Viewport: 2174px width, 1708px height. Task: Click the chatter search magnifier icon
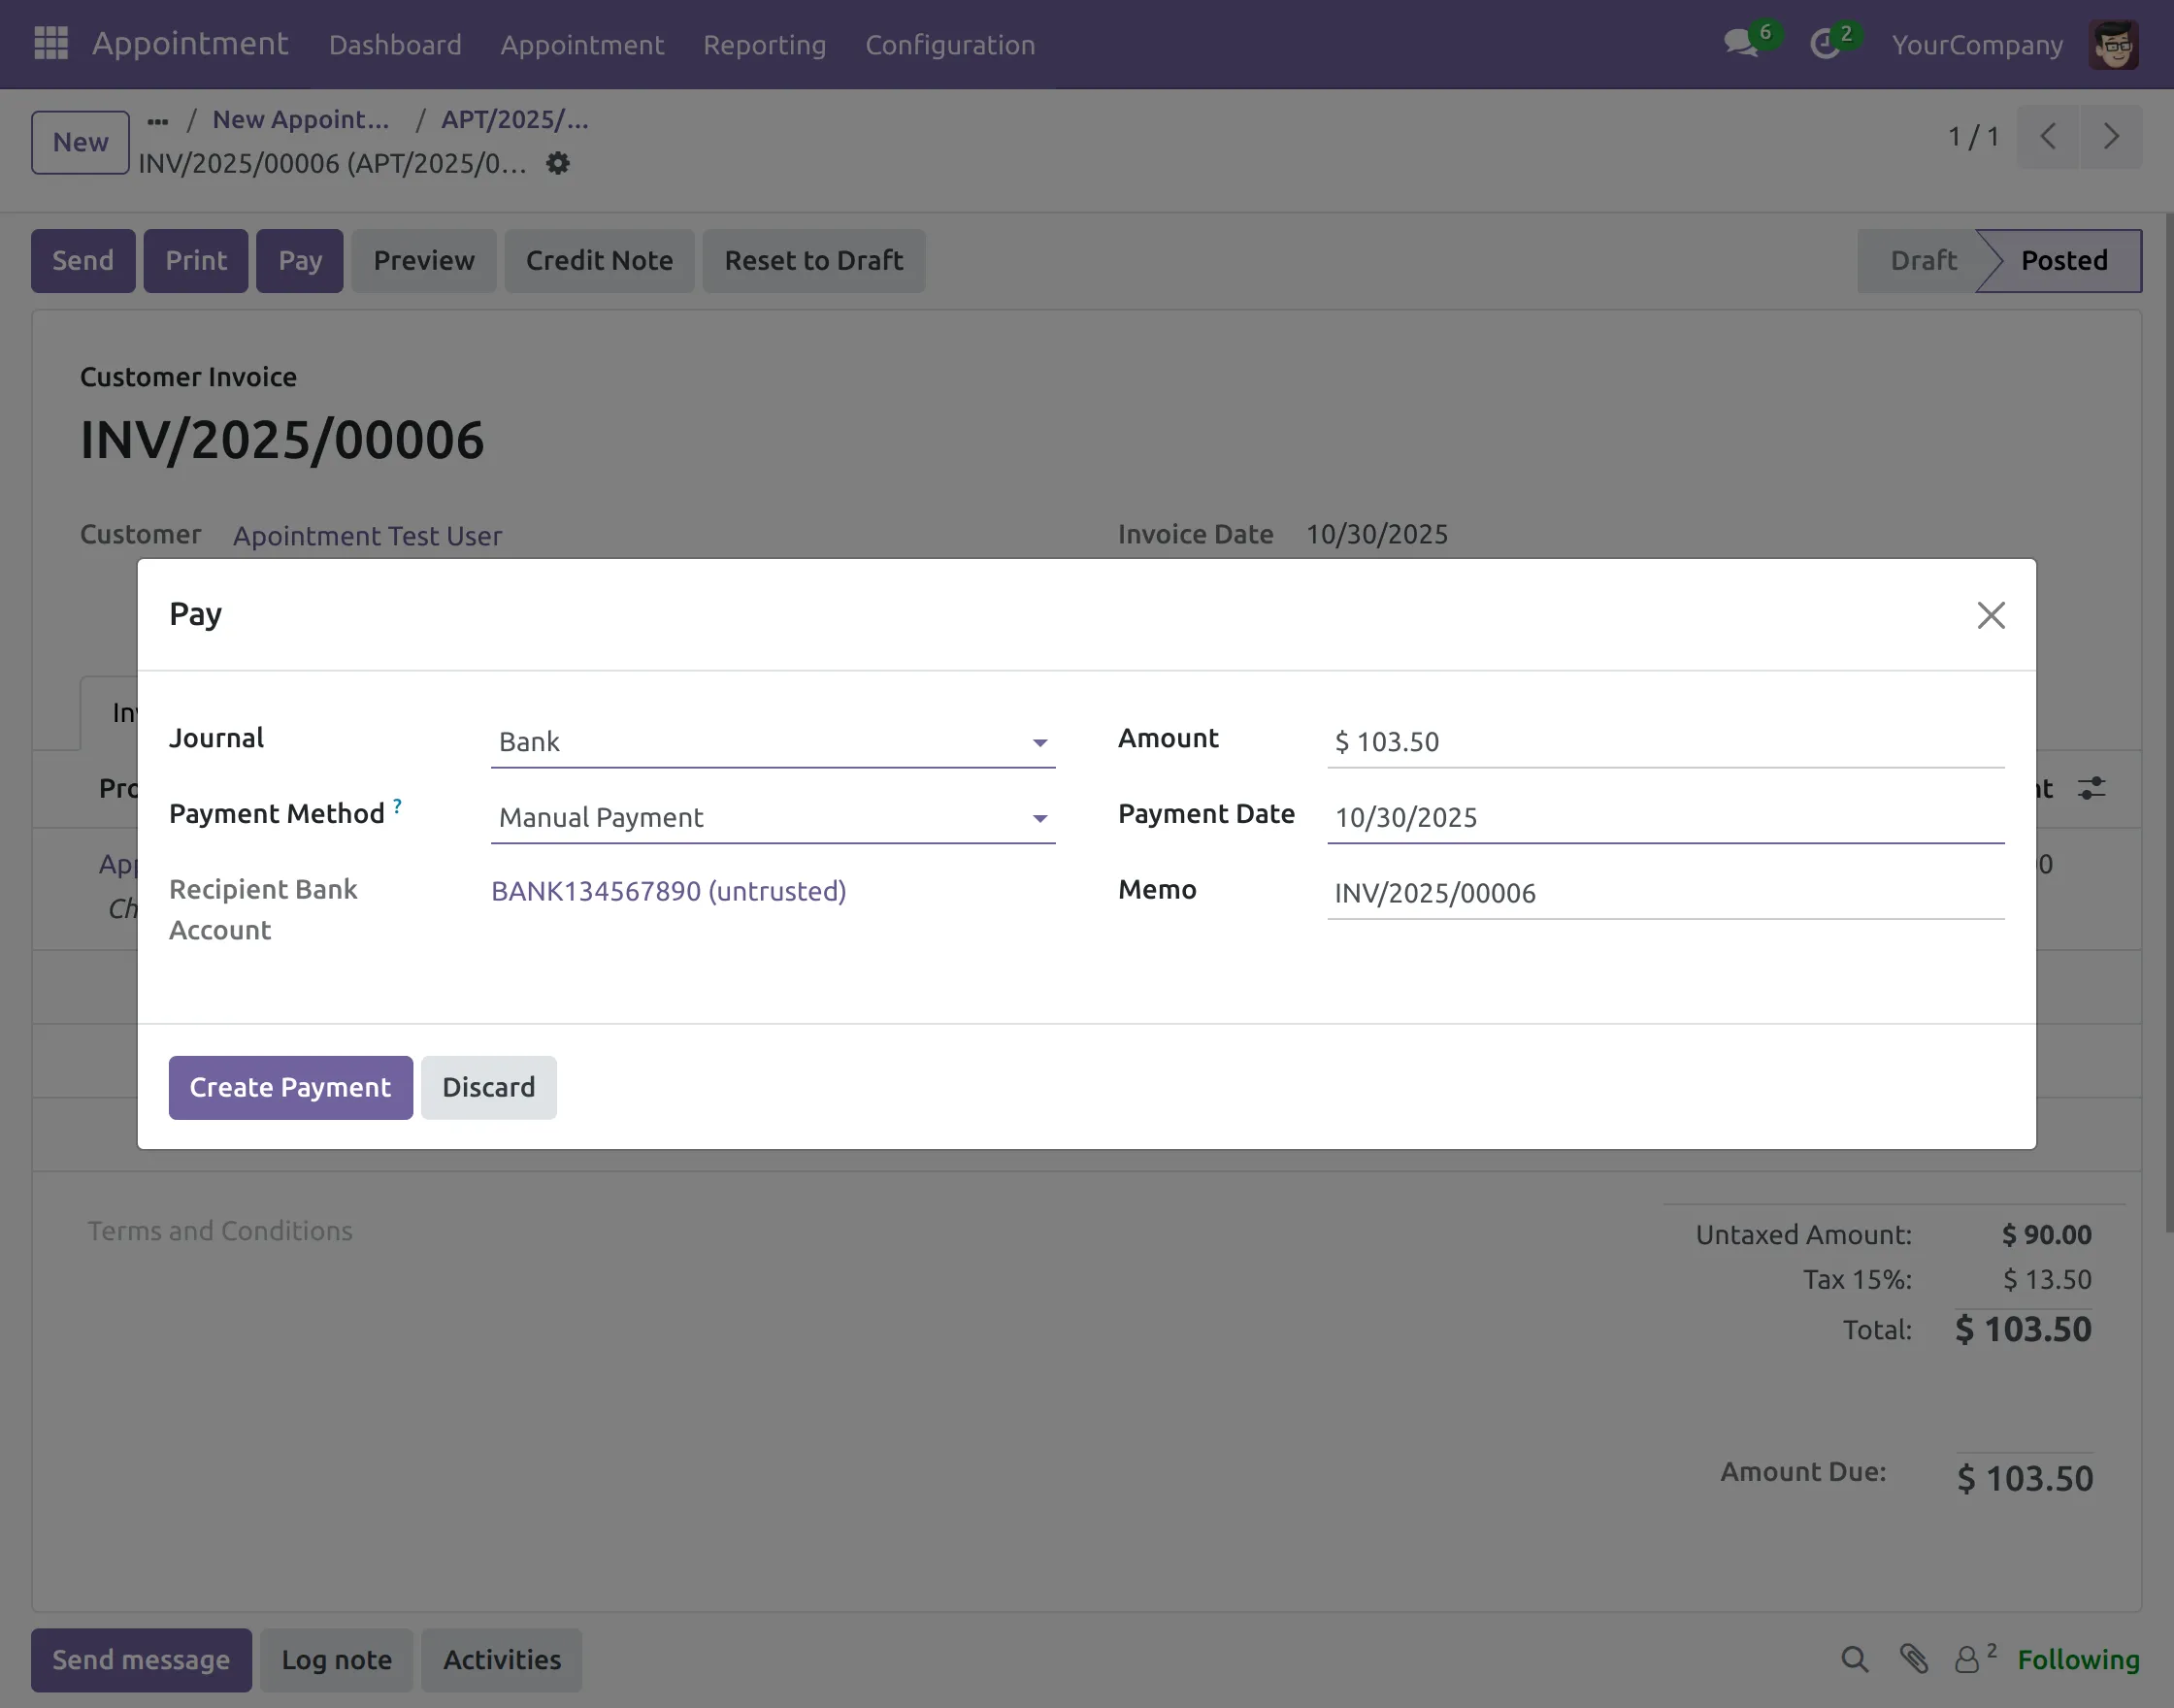coord(1854,1660)
